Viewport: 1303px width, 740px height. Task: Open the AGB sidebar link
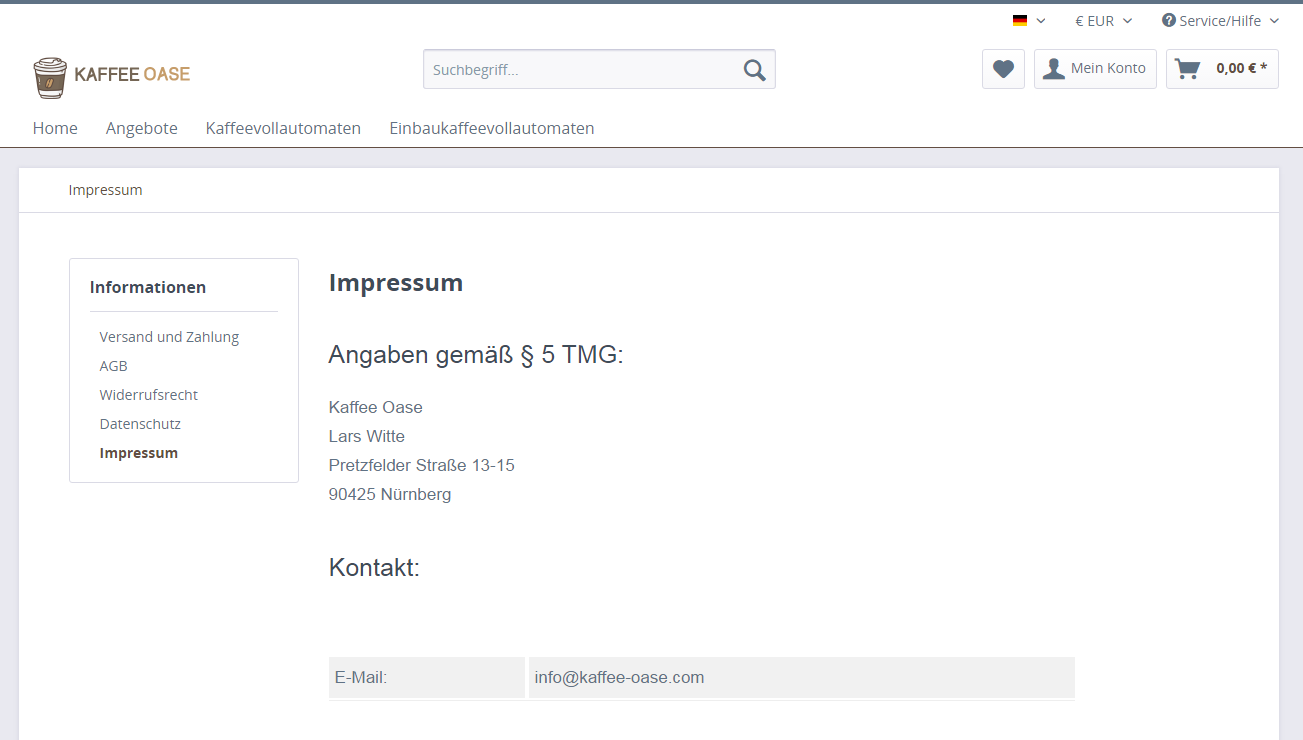[114, 366]
